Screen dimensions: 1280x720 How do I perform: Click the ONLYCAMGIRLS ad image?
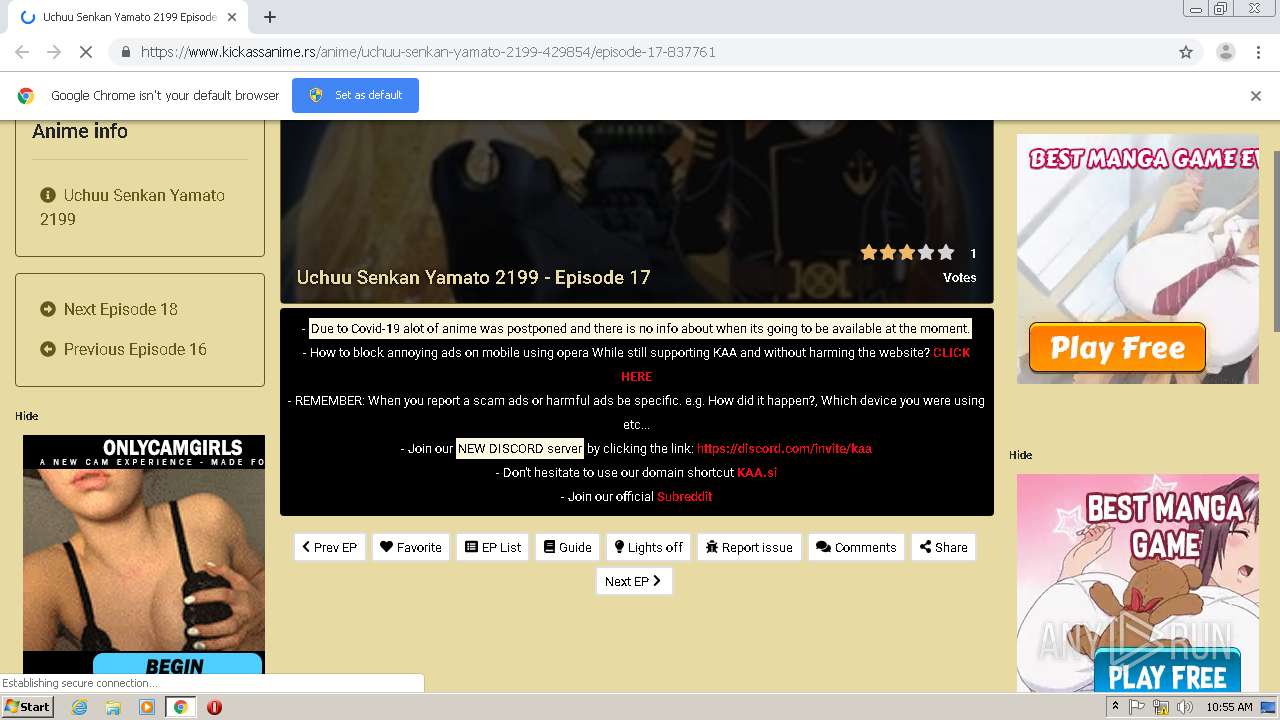tap(144, 554)
